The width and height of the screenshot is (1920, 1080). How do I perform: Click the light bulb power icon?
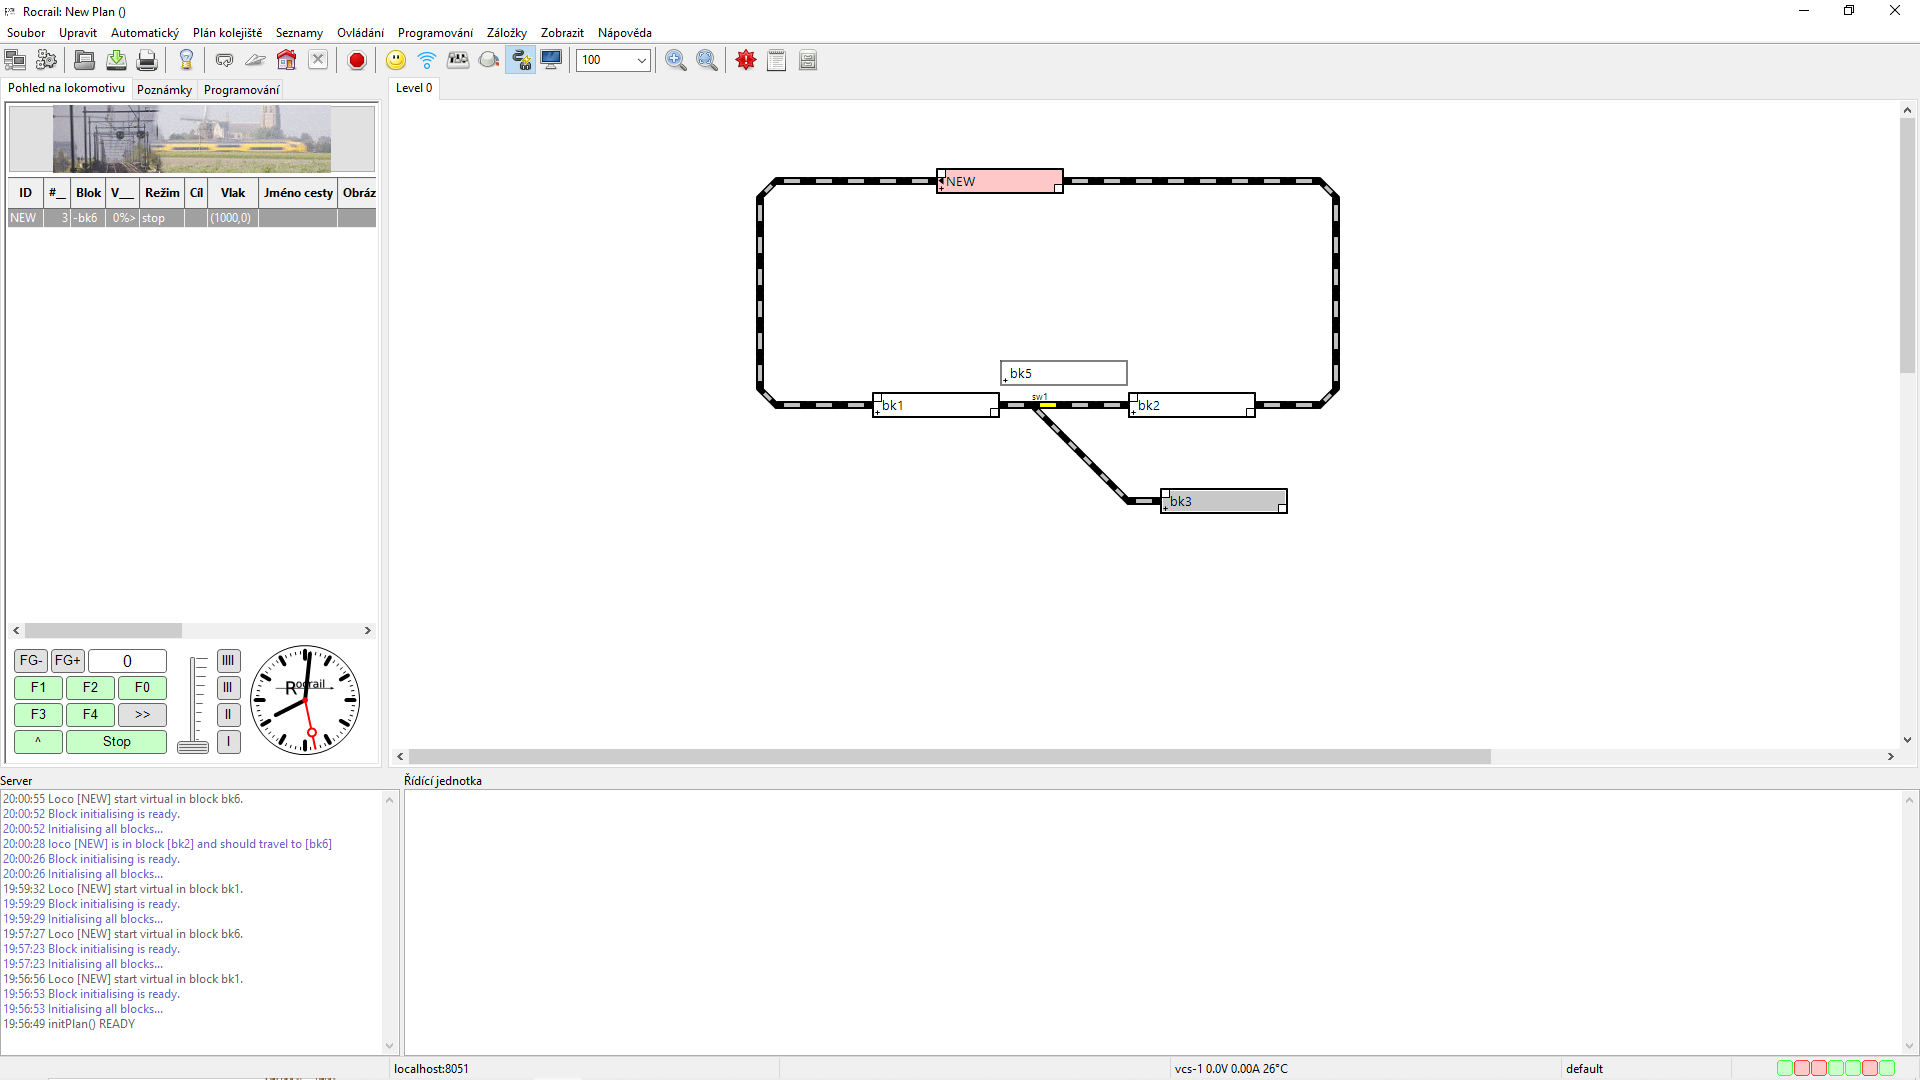186,60
